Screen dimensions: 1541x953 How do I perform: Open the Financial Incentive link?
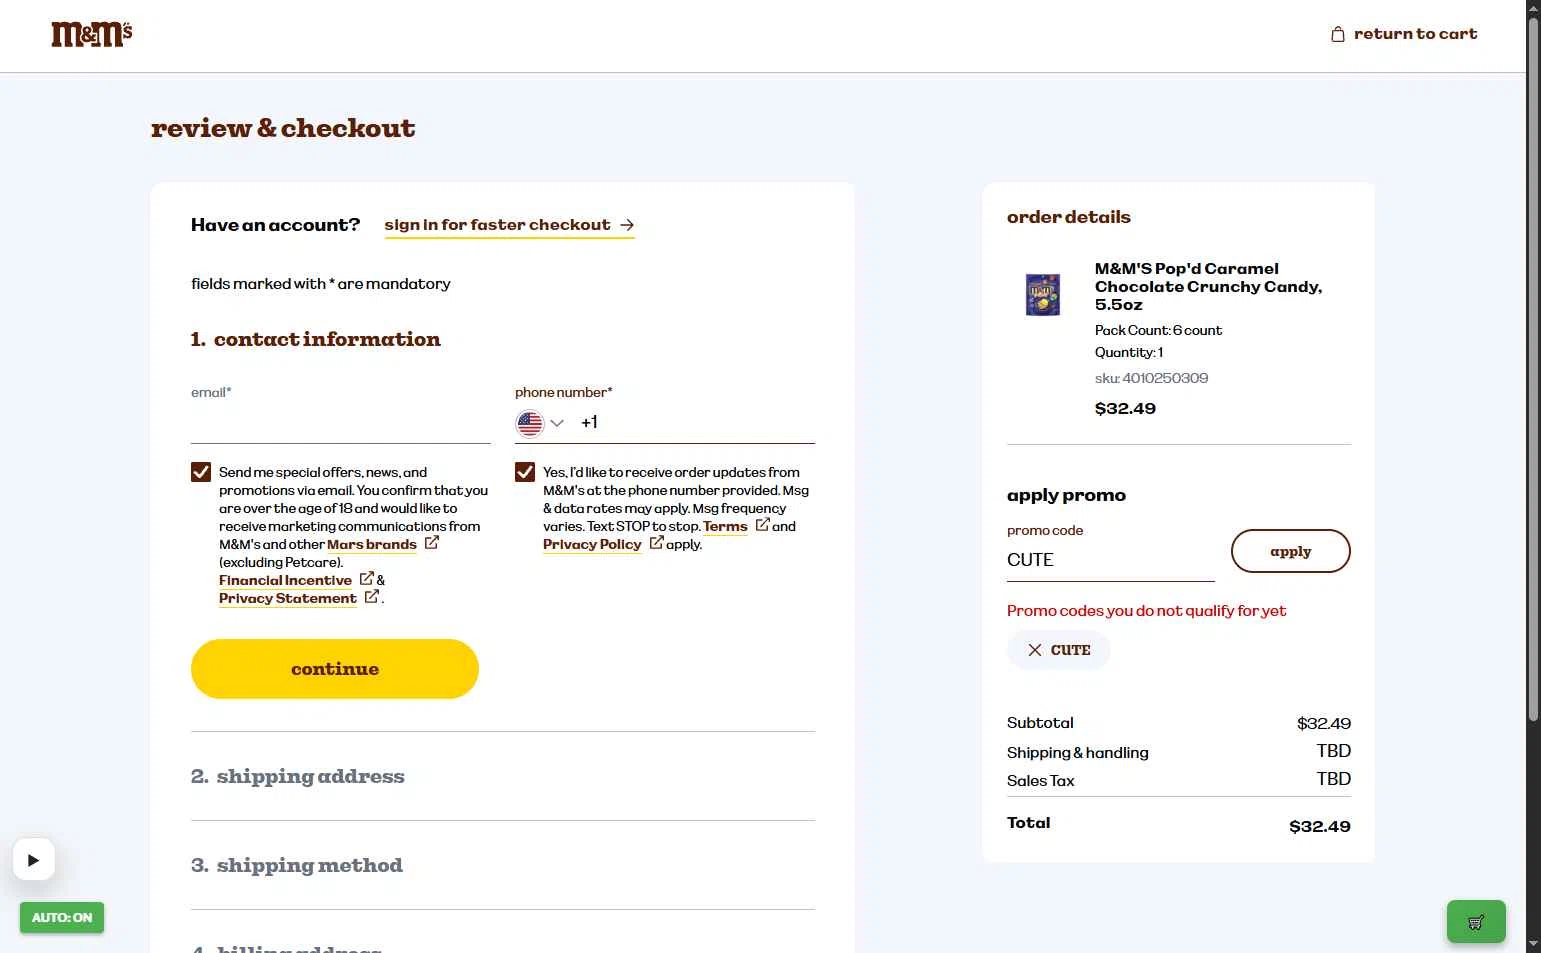(285, 580)
